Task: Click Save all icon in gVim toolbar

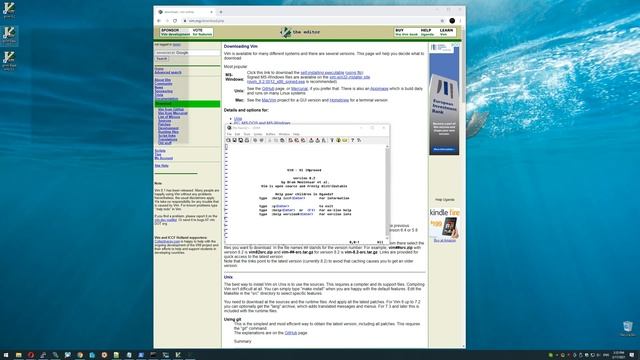Action: pyautogui.click(x=241, y=140)
